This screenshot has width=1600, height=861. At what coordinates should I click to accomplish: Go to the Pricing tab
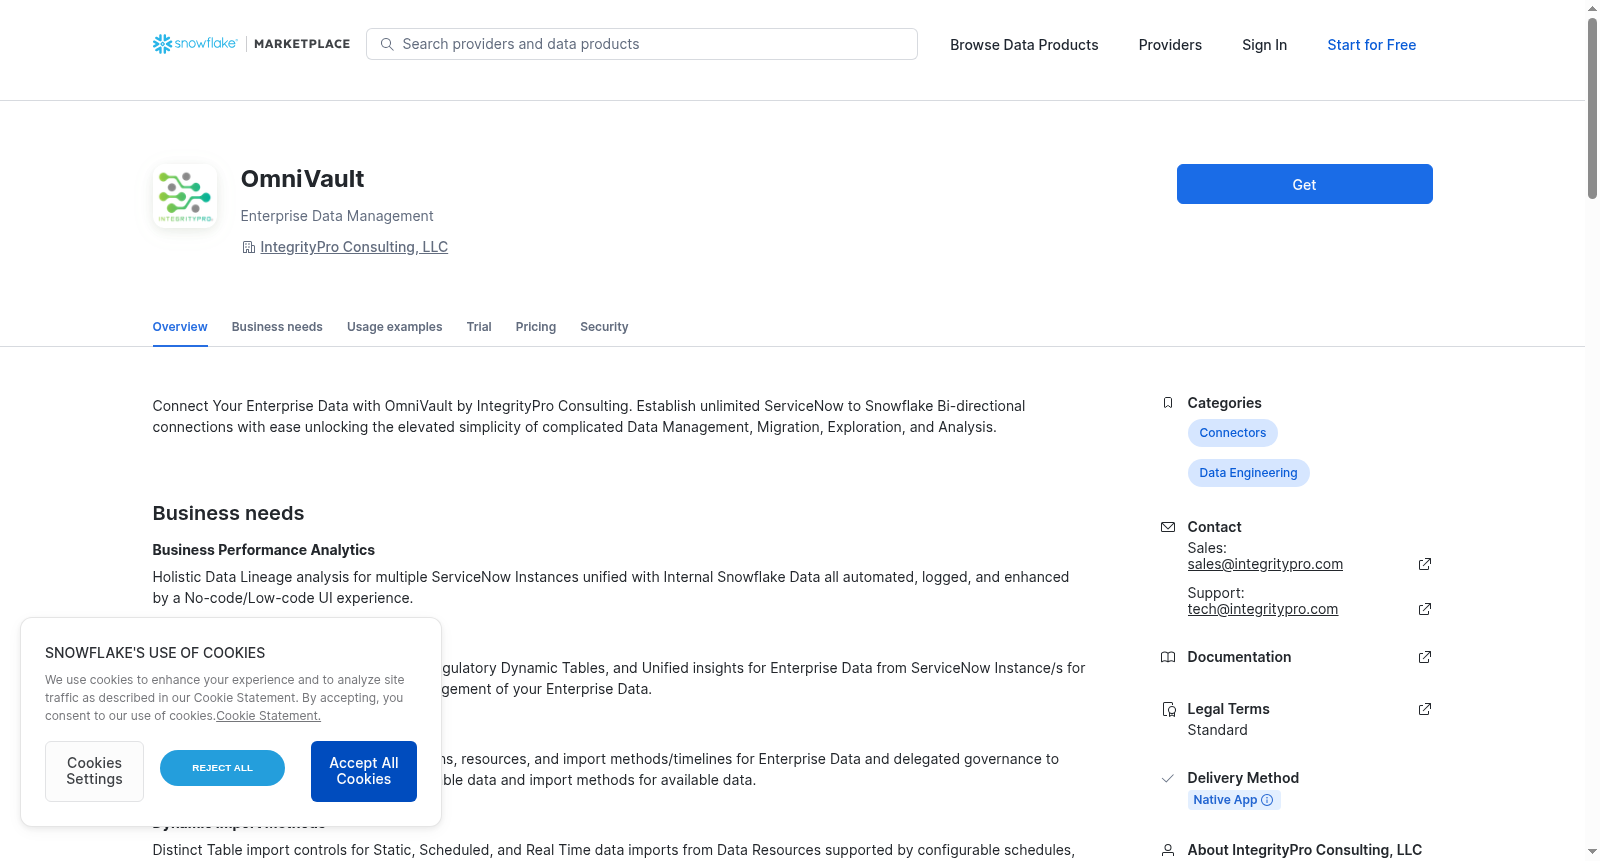point(536,327)
